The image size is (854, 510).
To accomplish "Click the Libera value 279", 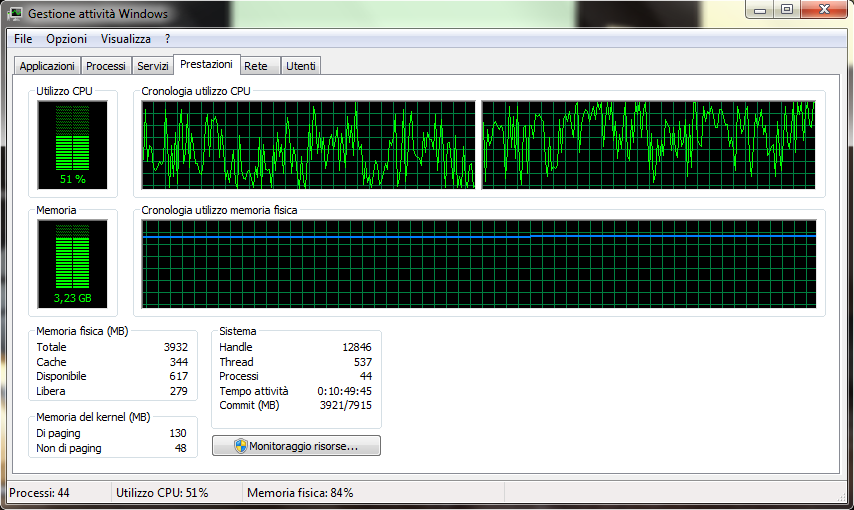I will pyautogui.click(x=179, y=391).
